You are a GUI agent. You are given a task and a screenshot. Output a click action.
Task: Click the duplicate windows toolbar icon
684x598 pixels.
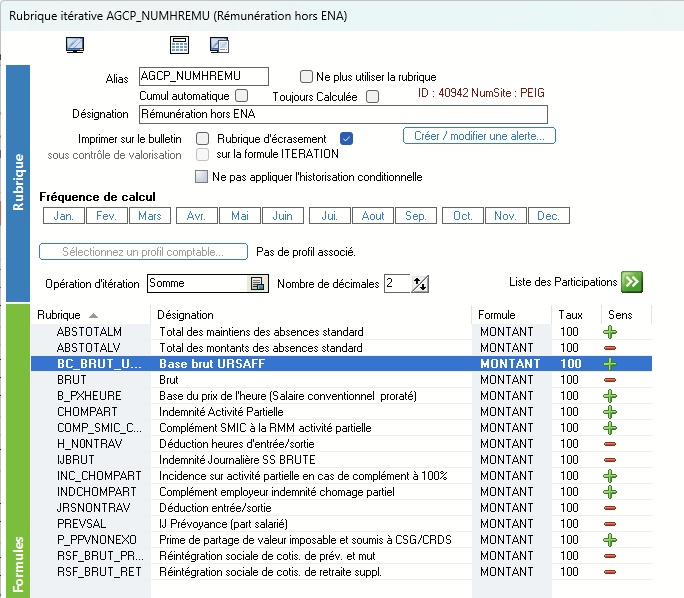pyautogui.click(x=220, y=44)
